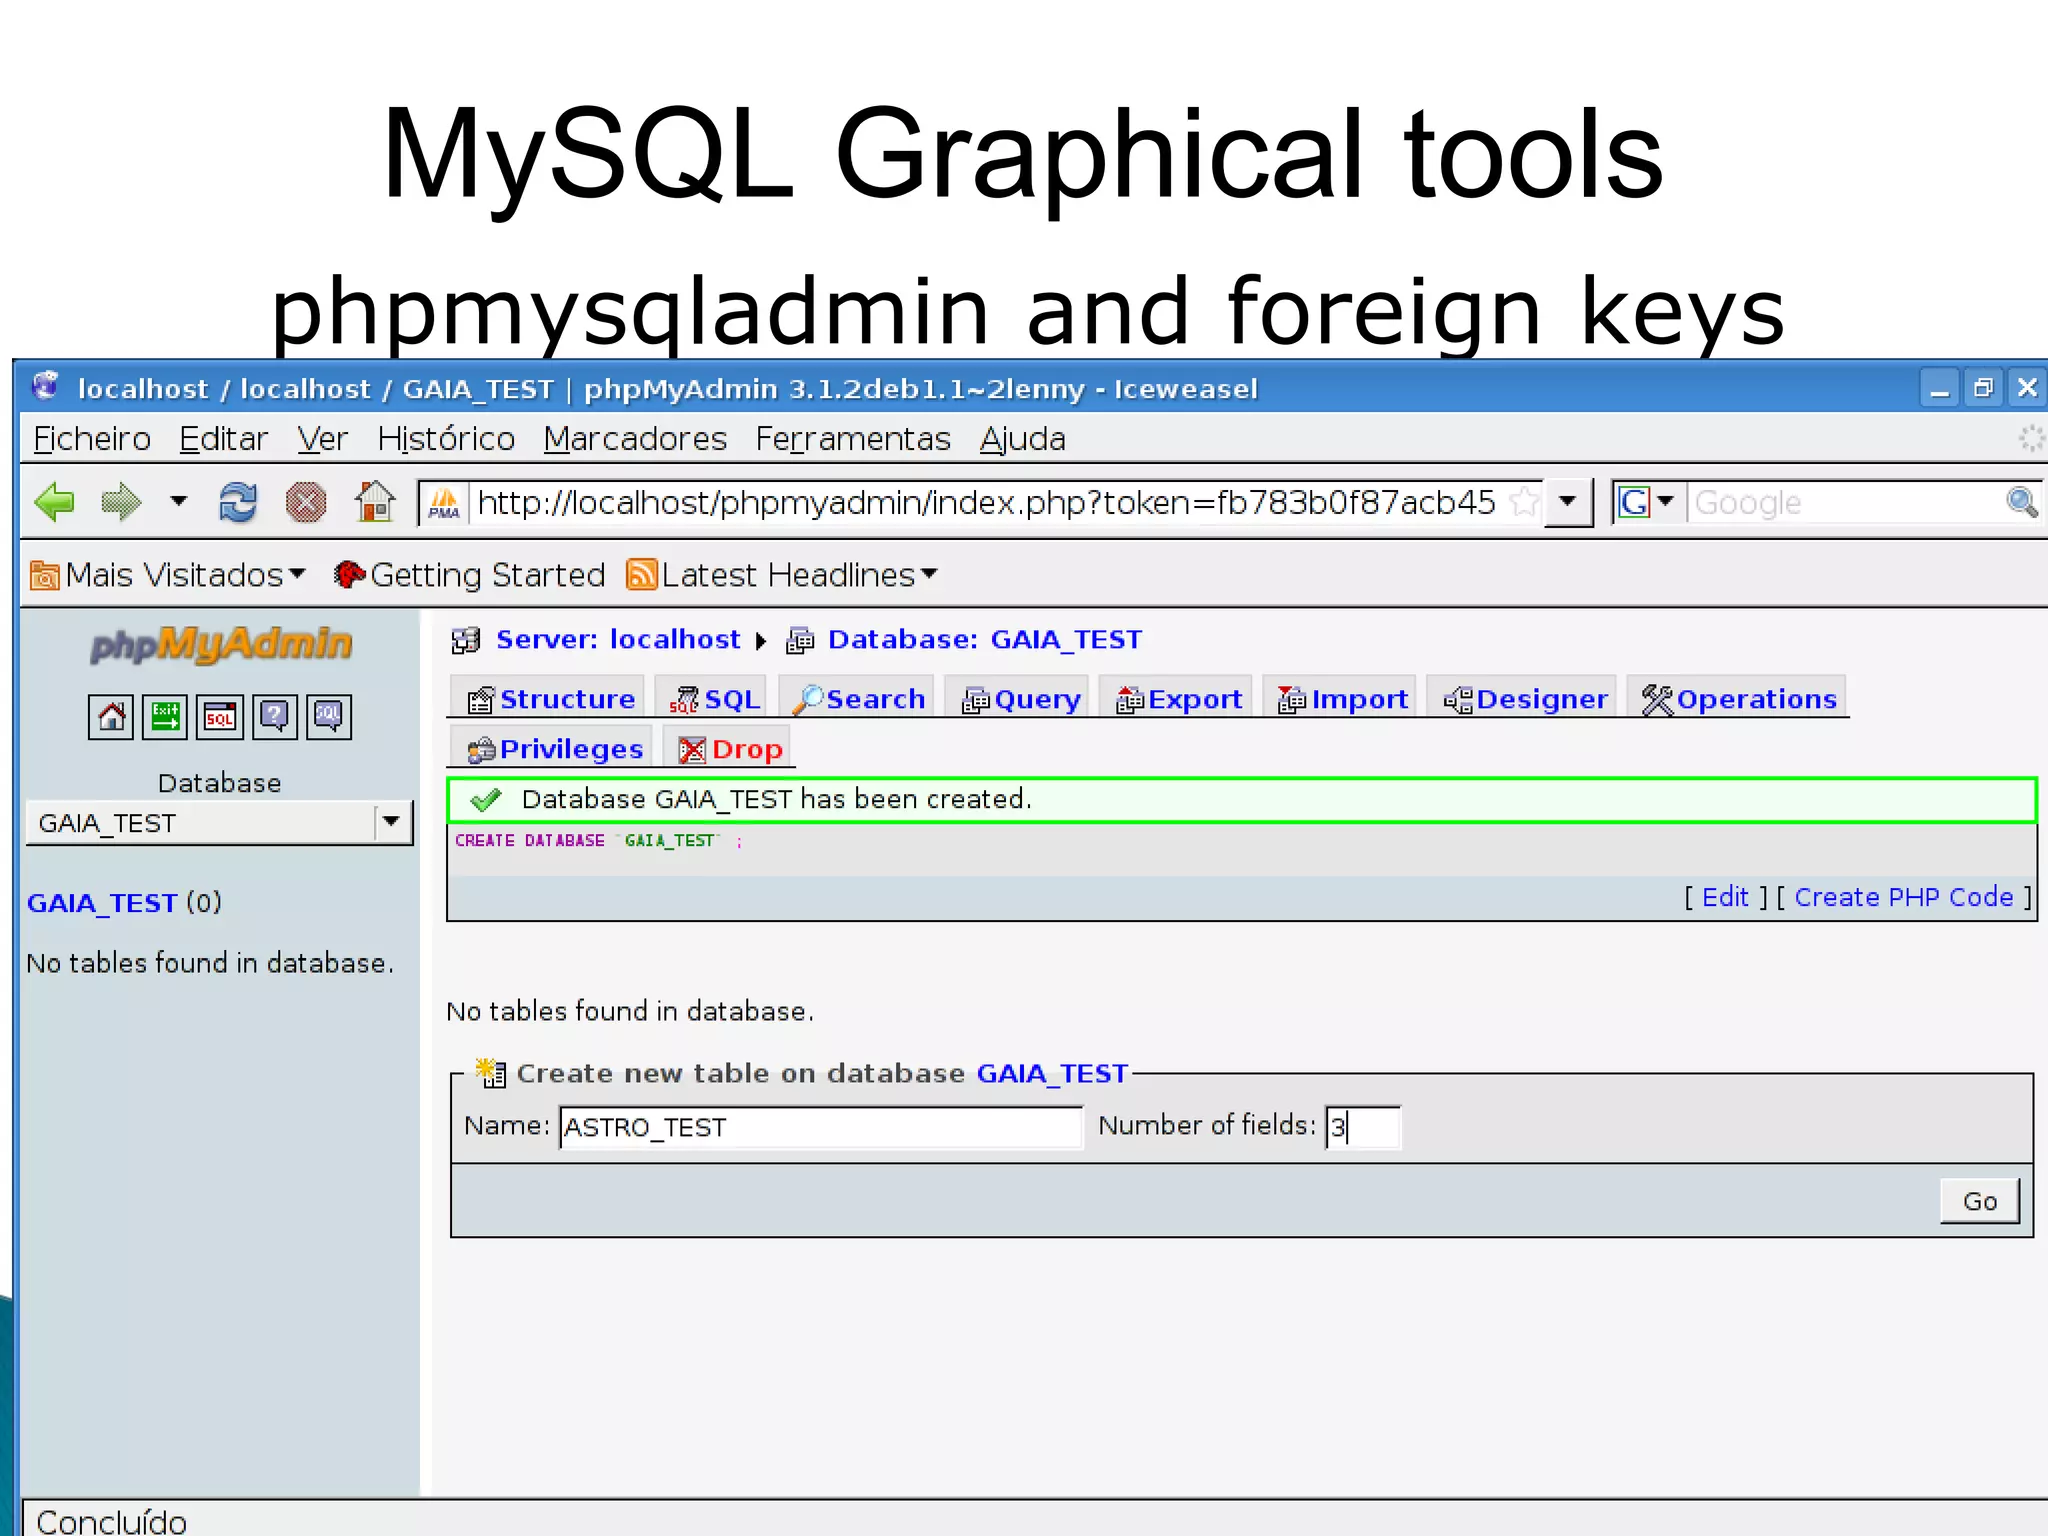The width and height of the screenshot is (2048, 1536).
Task: Click the Iceweasel window title icon
Action: coord(46,387)
